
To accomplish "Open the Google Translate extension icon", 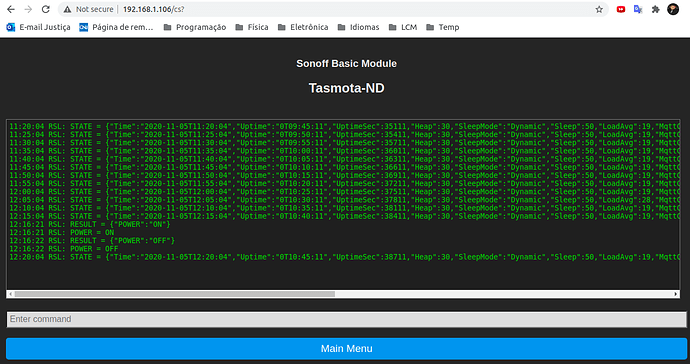I will click(x=638, y=9).
